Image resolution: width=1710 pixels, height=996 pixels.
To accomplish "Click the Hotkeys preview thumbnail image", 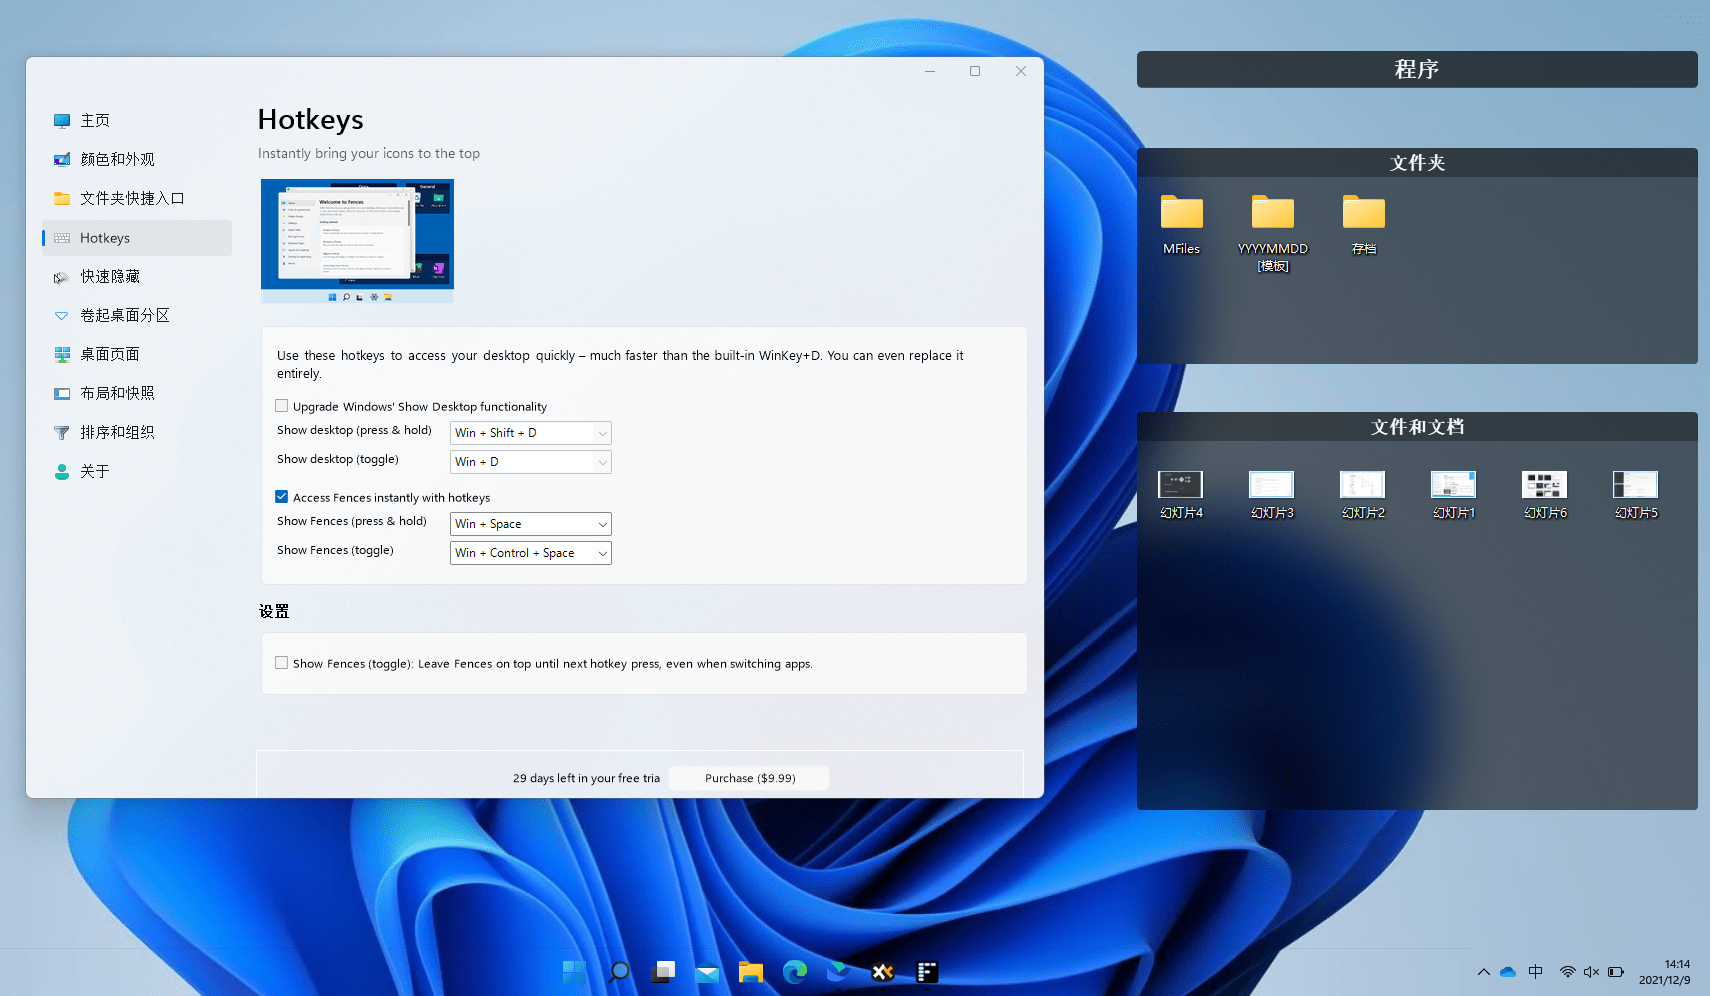I will (x=357, y=241).
